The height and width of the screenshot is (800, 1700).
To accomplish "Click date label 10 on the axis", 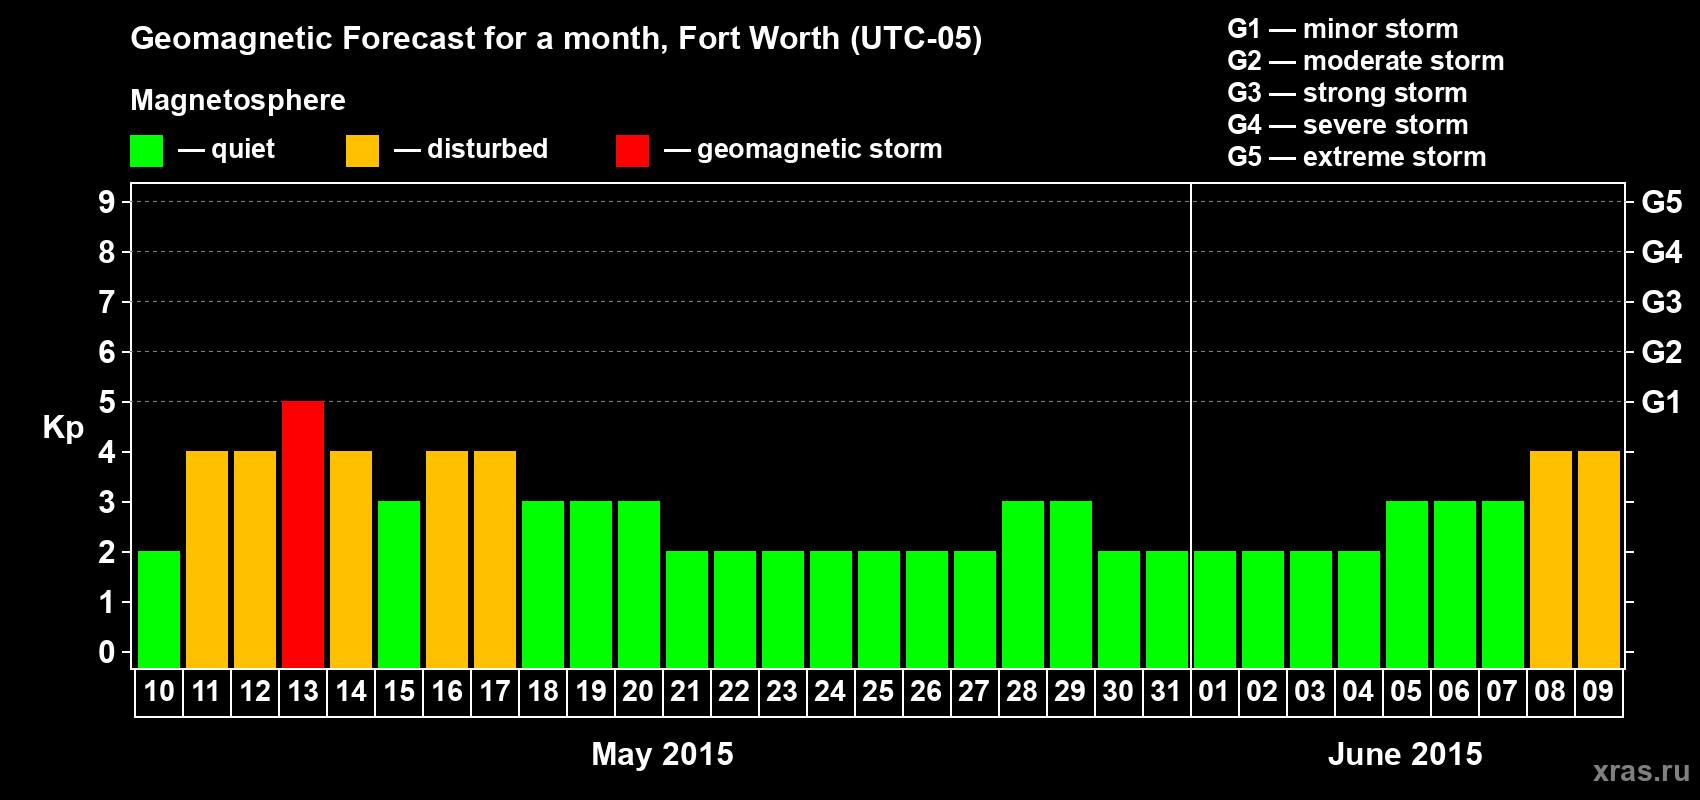I will (159, 691).
